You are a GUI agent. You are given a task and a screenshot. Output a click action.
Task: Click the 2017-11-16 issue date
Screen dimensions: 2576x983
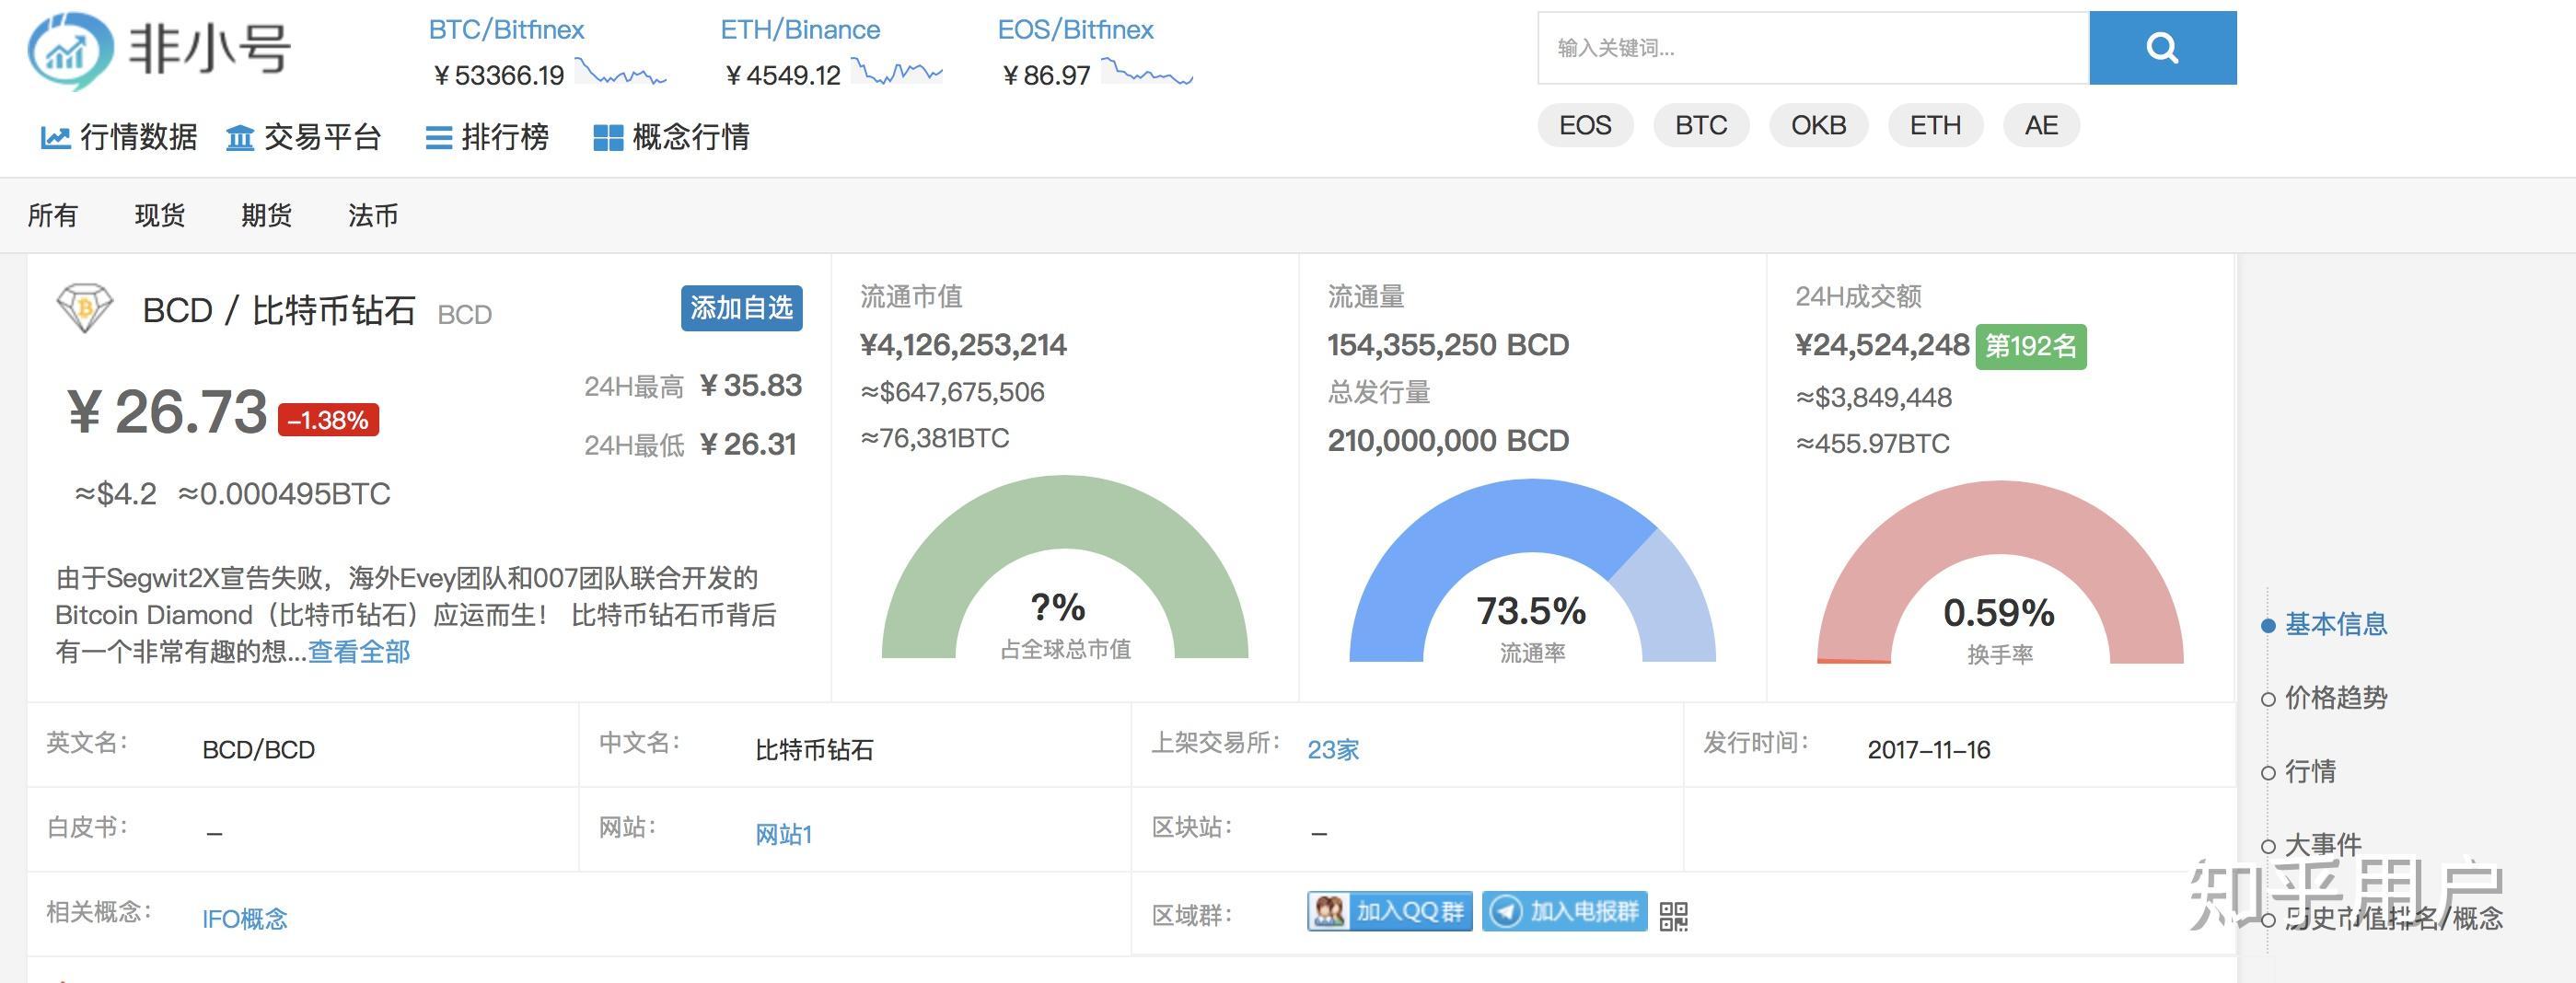[x=1929, y=750]
